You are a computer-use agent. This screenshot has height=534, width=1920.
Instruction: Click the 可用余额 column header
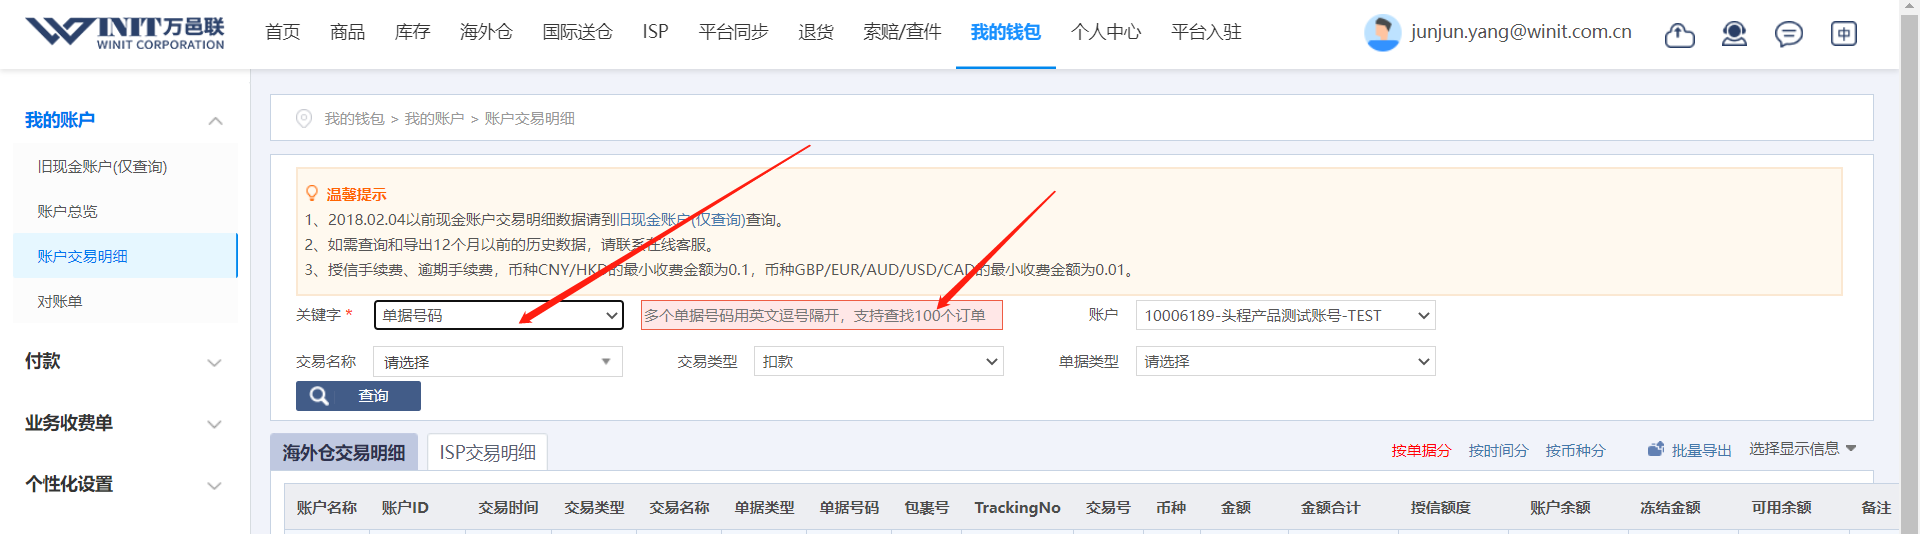(x=1781, y=507)
